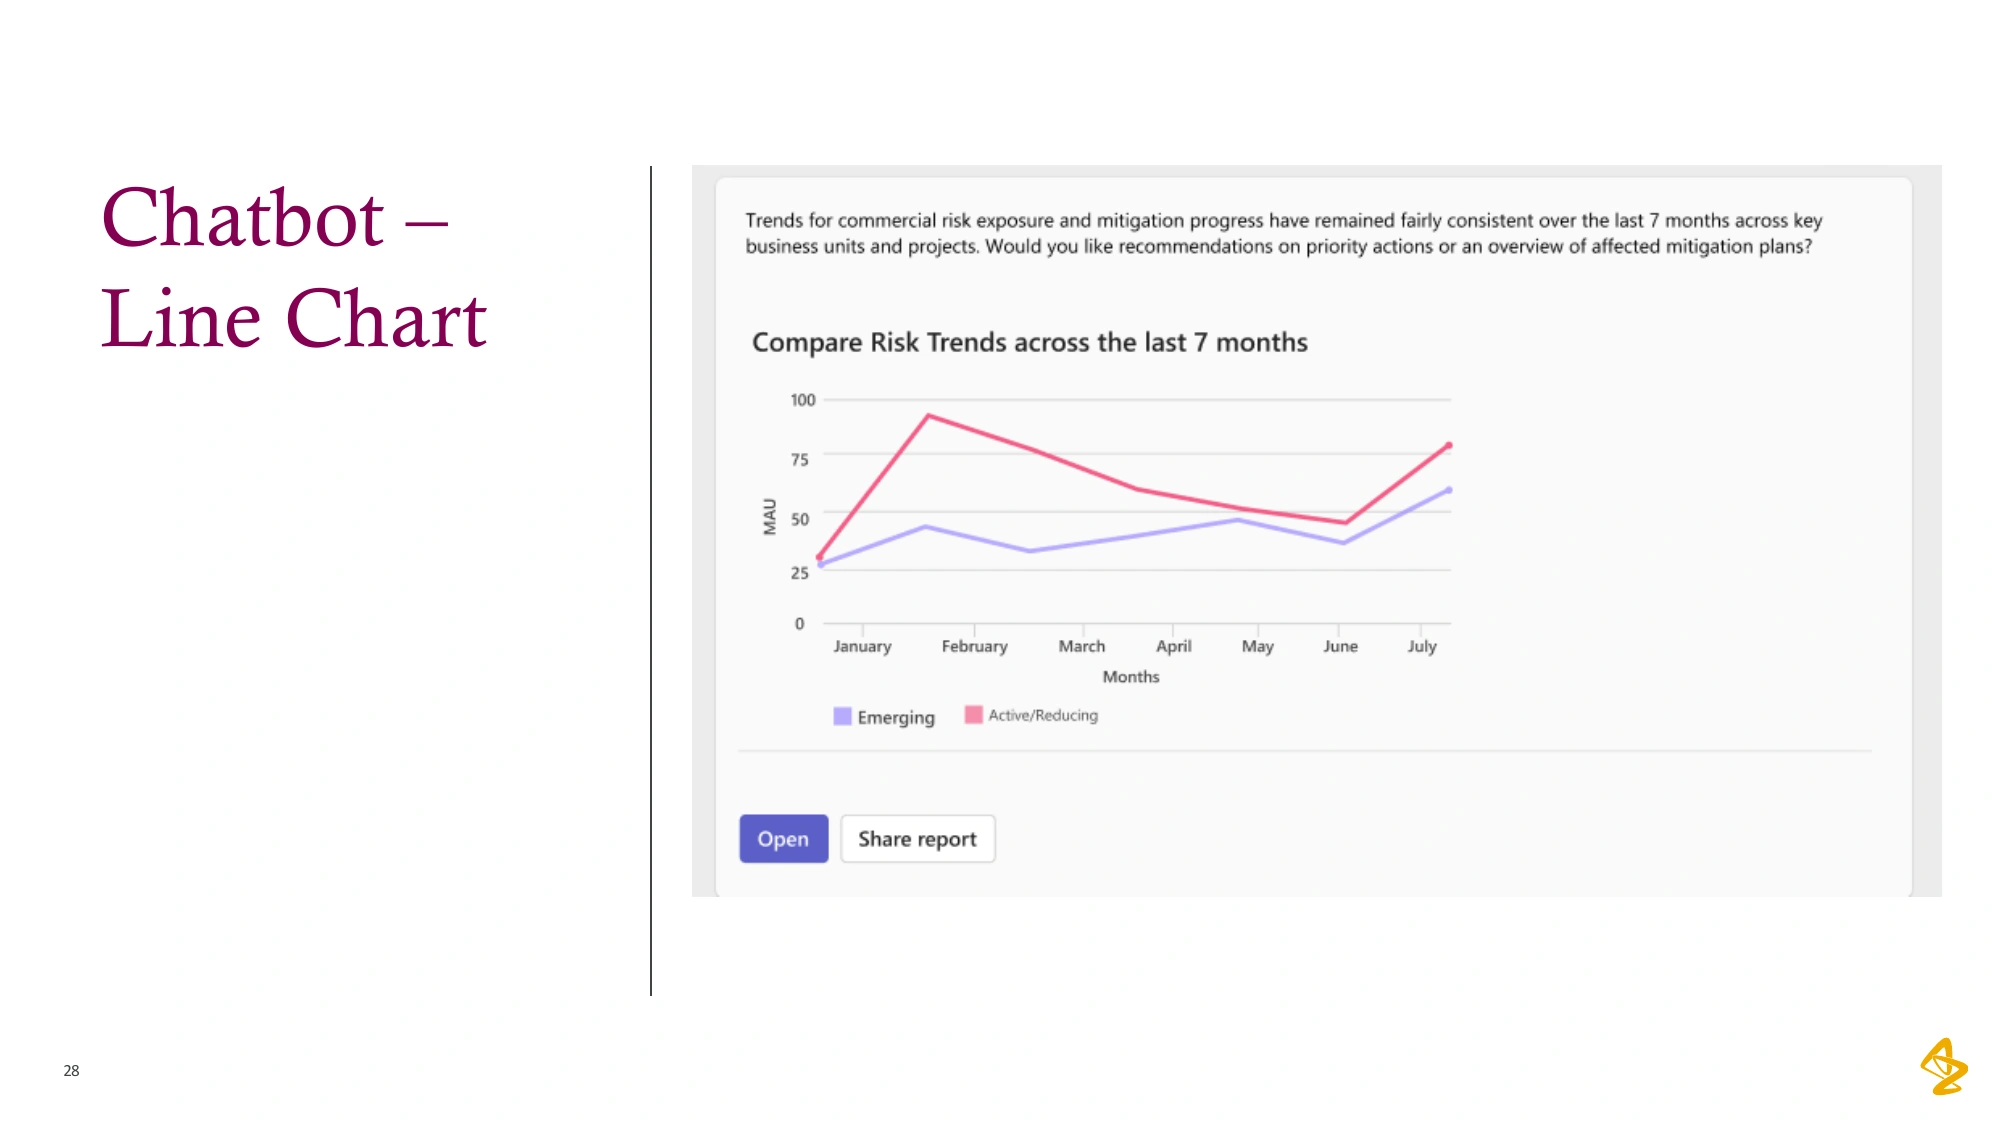Click the Share report button
2000x1125 pixels.
click(917, 839)
